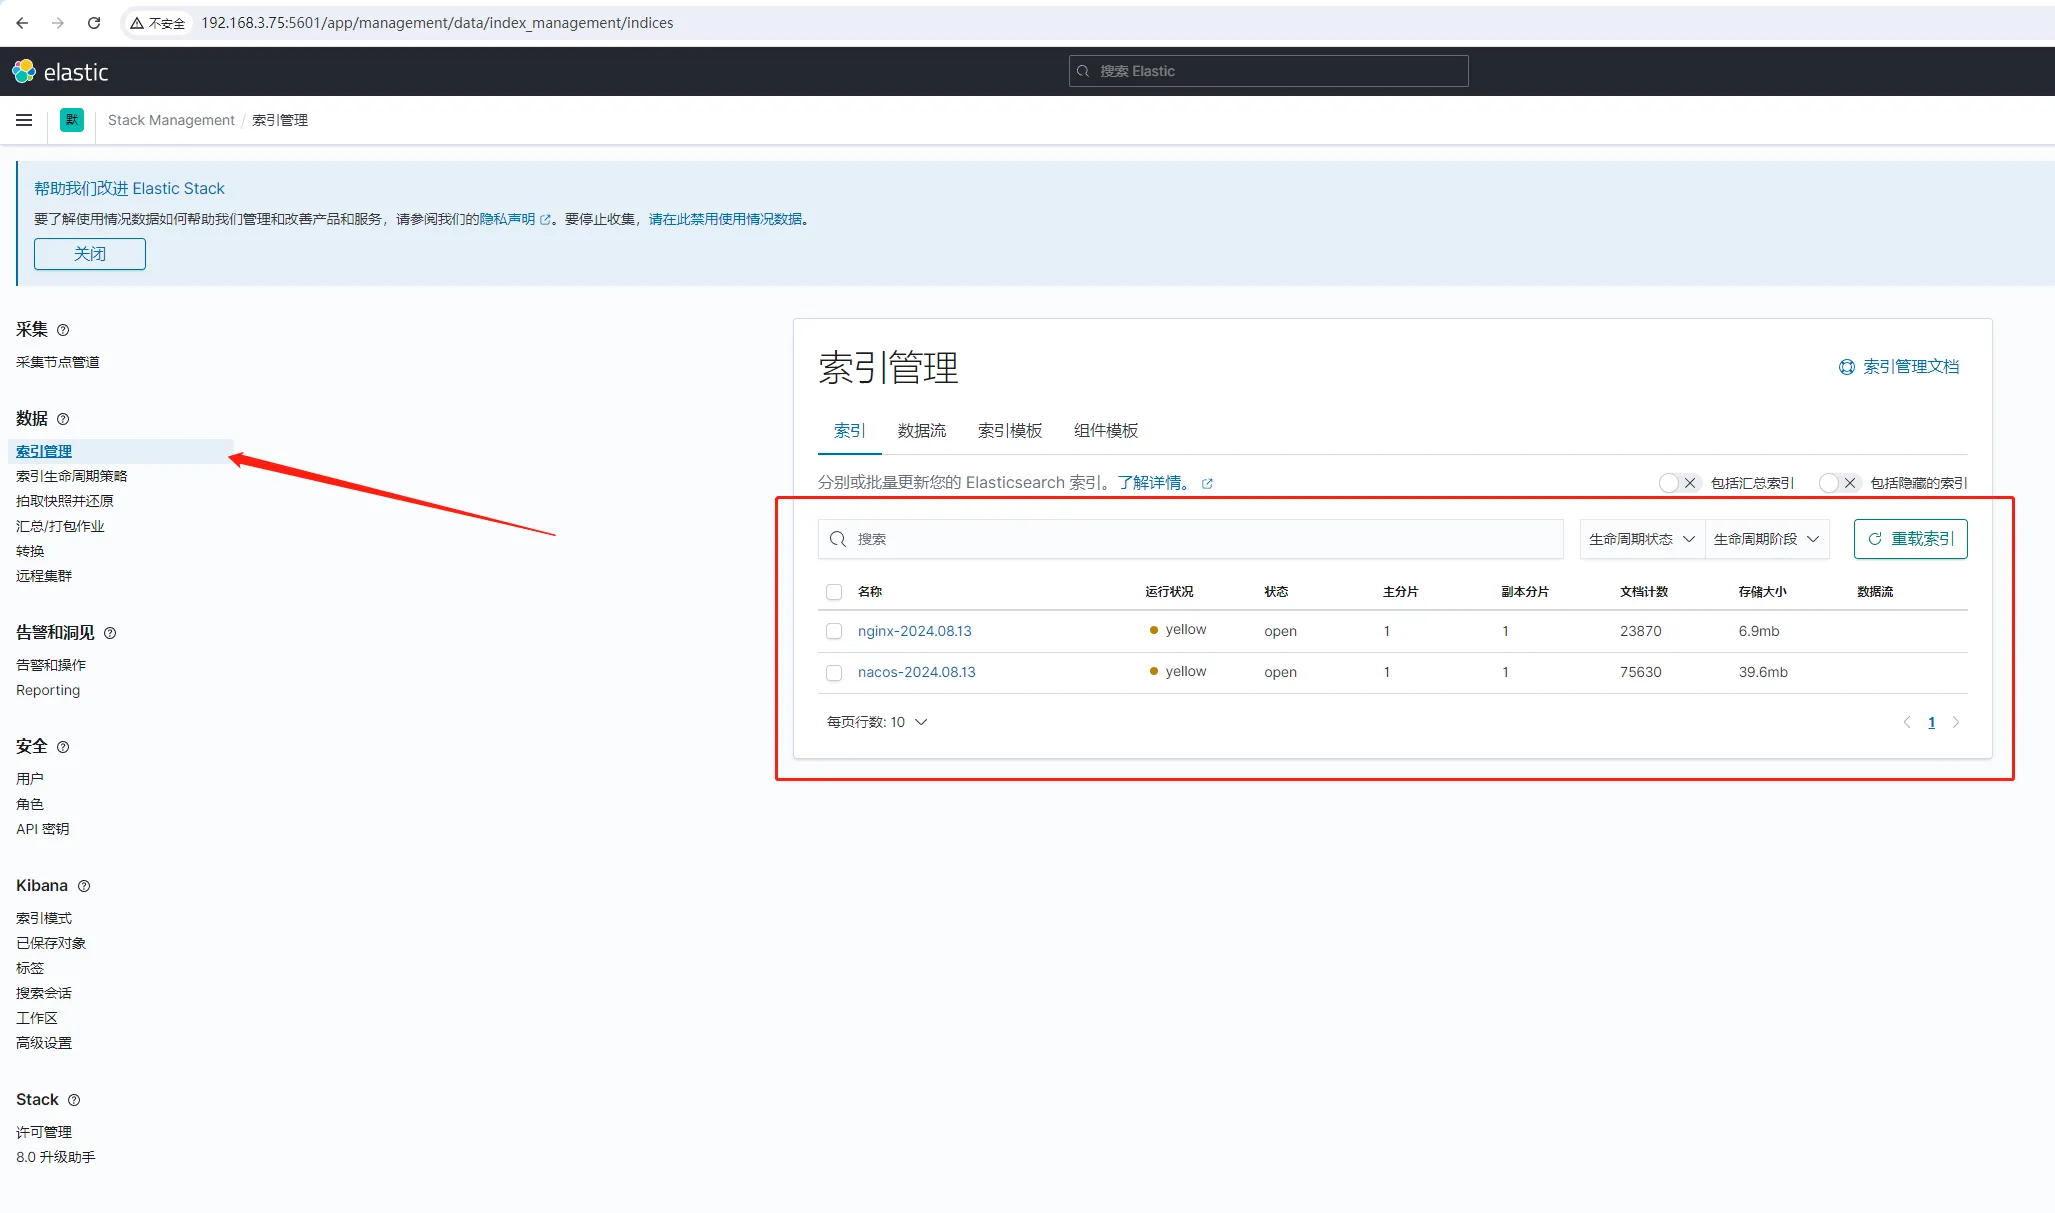Toggle 包括隐藏的索引 switch
This screenshot has height=1213, width=2055.
(1840, 483)
